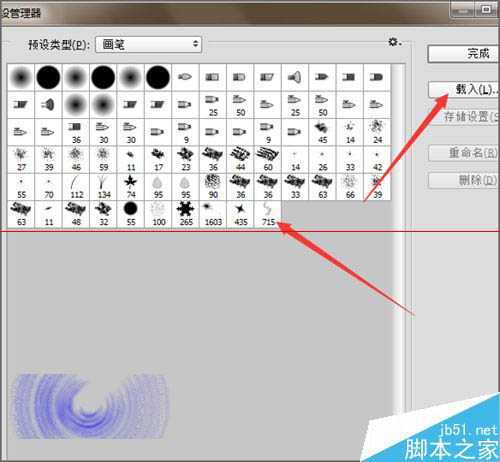Select the spatter brush labeled 24
Viewport: 500px width, 462px height.
[377, 132]
